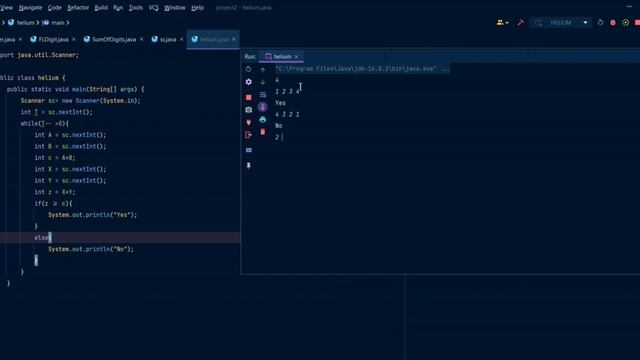Screen dimensions: 640x360
Task: Click the 'Run:' label in tool window
Action: pyautogui.click(x=250, y=57)
